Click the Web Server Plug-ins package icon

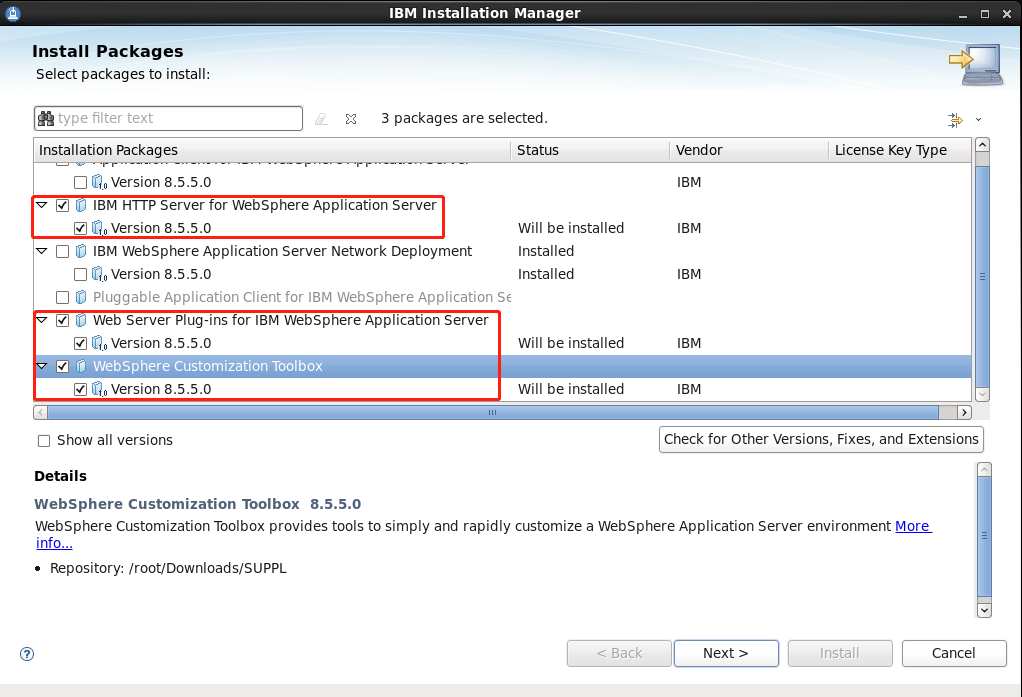coord(81,320)
